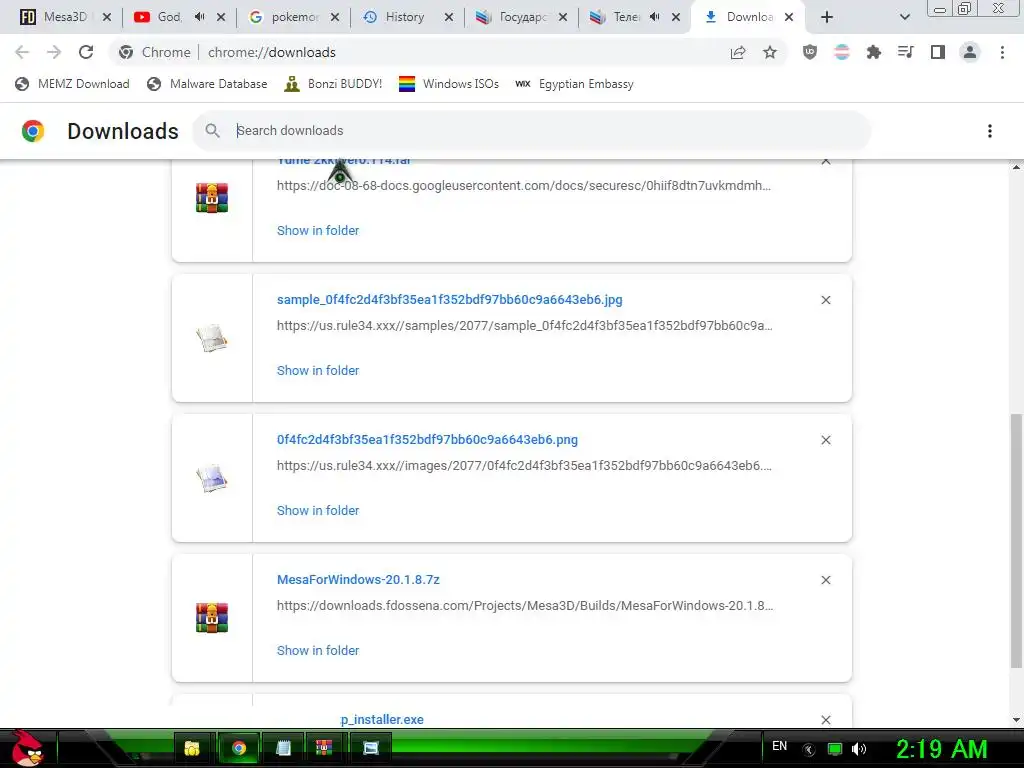Go back with the back arrow

point(22,52)
